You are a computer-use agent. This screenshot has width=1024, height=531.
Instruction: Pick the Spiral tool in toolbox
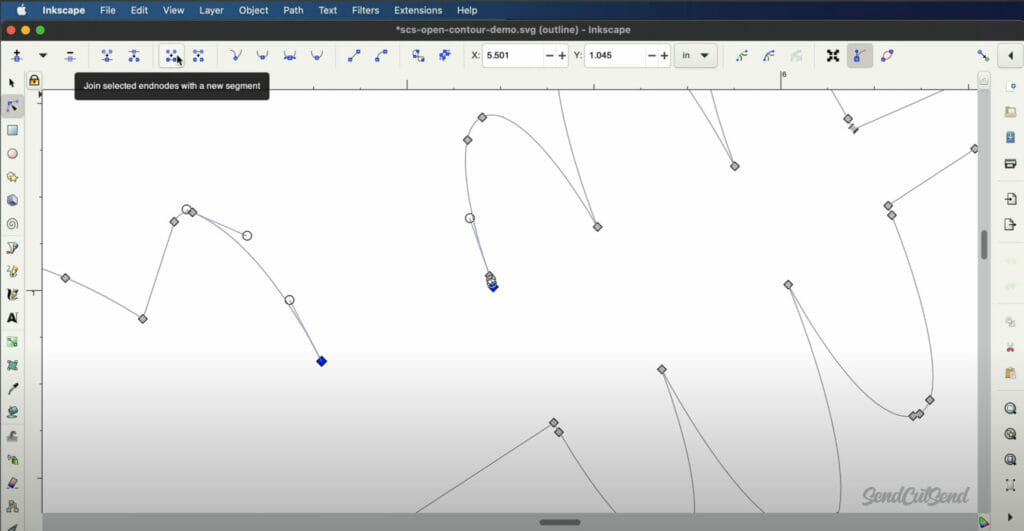coord(13,224)
